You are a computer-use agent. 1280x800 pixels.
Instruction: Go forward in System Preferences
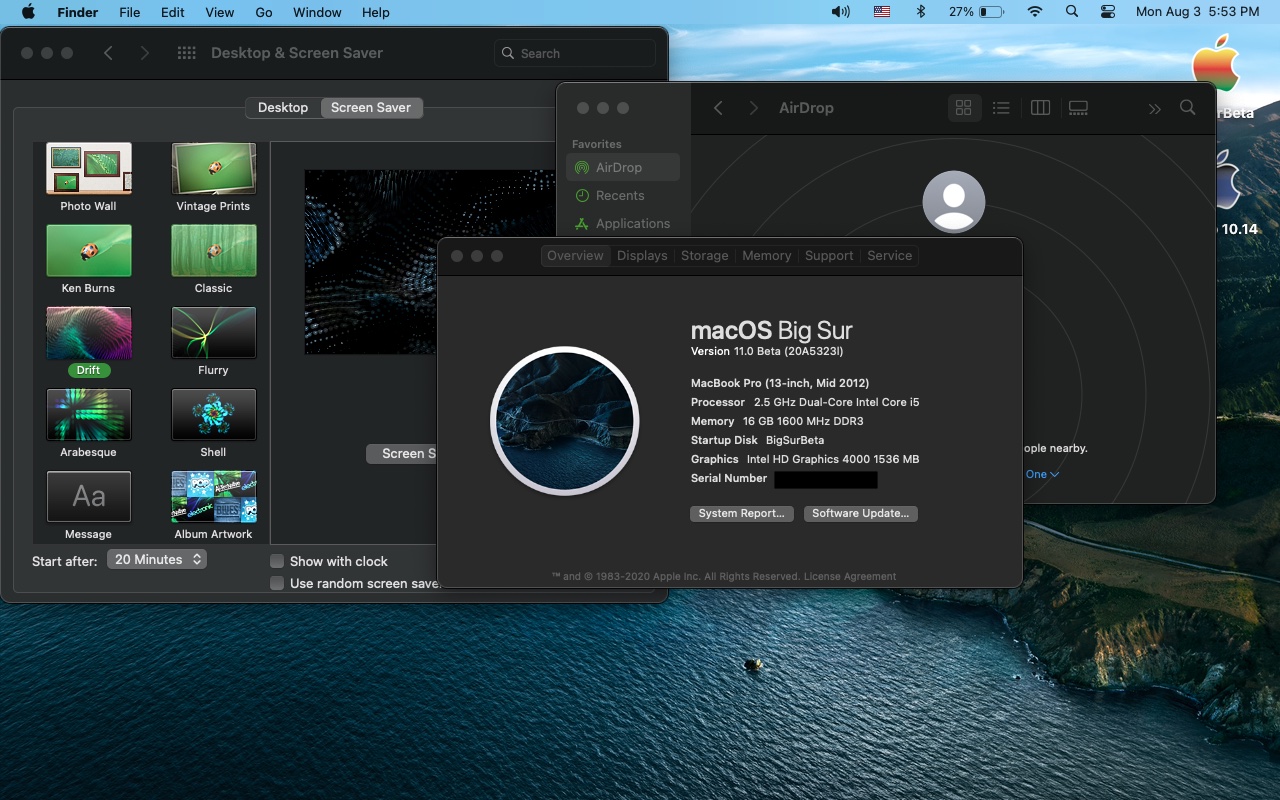point(145,53)
